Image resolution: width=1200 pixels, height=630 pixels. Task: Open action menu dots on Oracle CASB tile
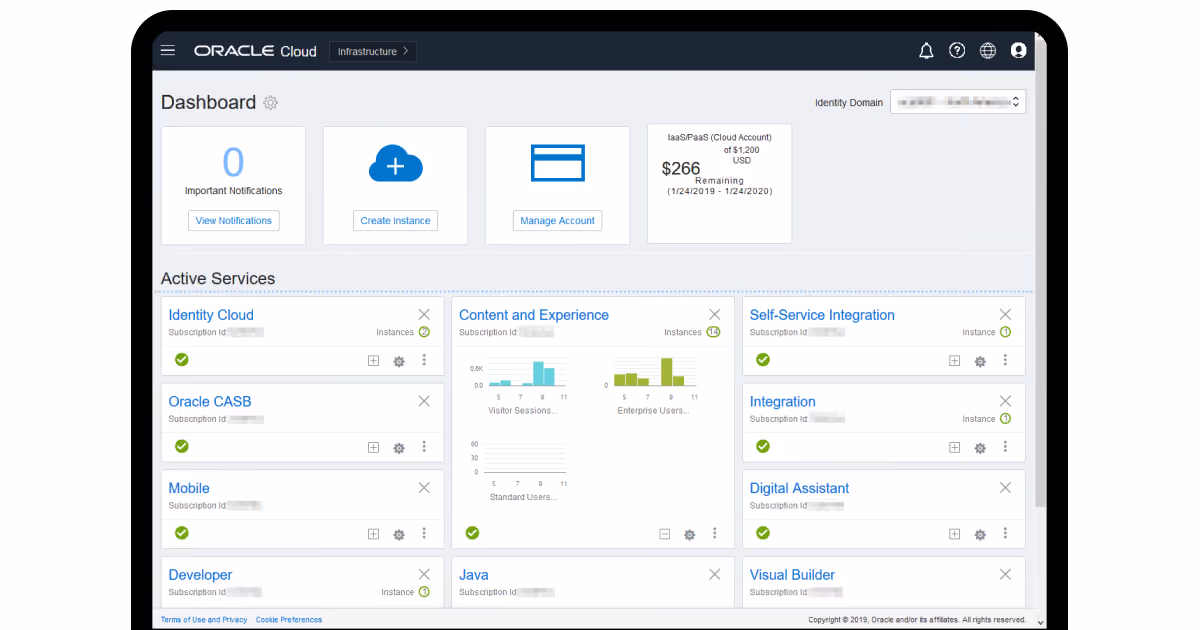coord(424,447)
